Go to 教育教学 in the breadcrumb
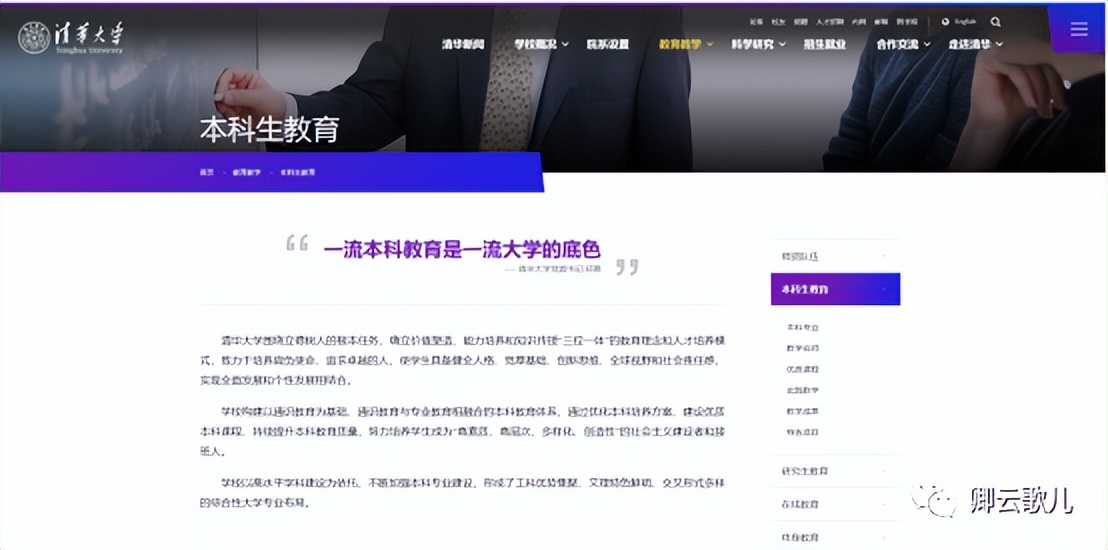 [x=247, y=172]
